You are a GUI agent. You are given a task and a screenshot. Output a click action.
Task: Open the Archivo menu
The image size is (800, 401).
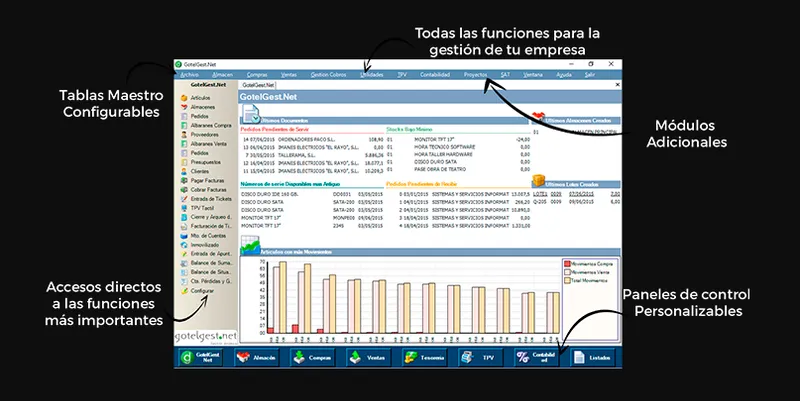click(x=189, y=75)
